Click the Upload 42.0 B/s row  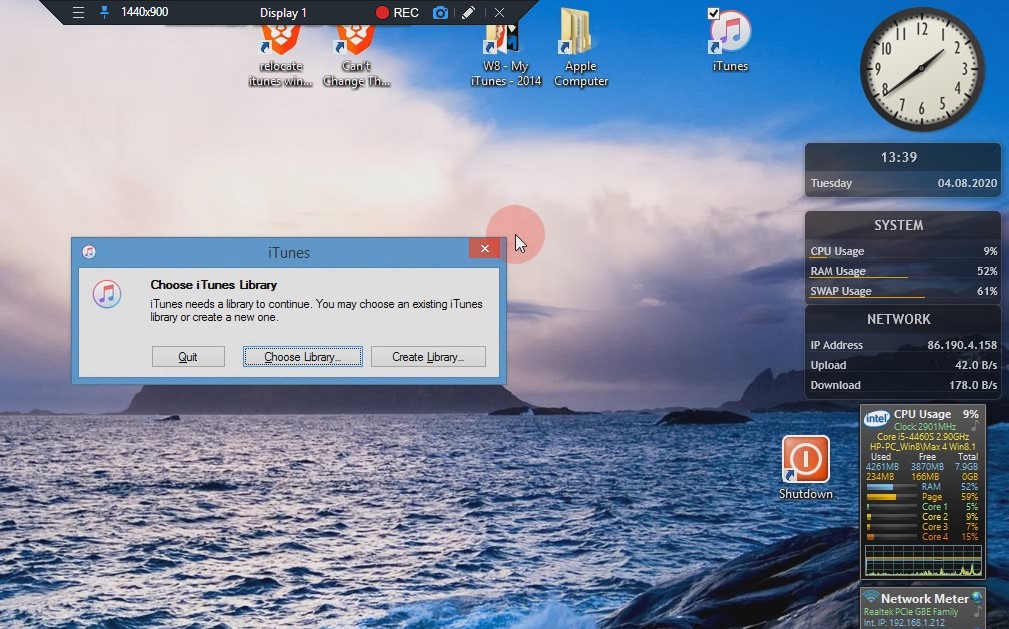903,365
